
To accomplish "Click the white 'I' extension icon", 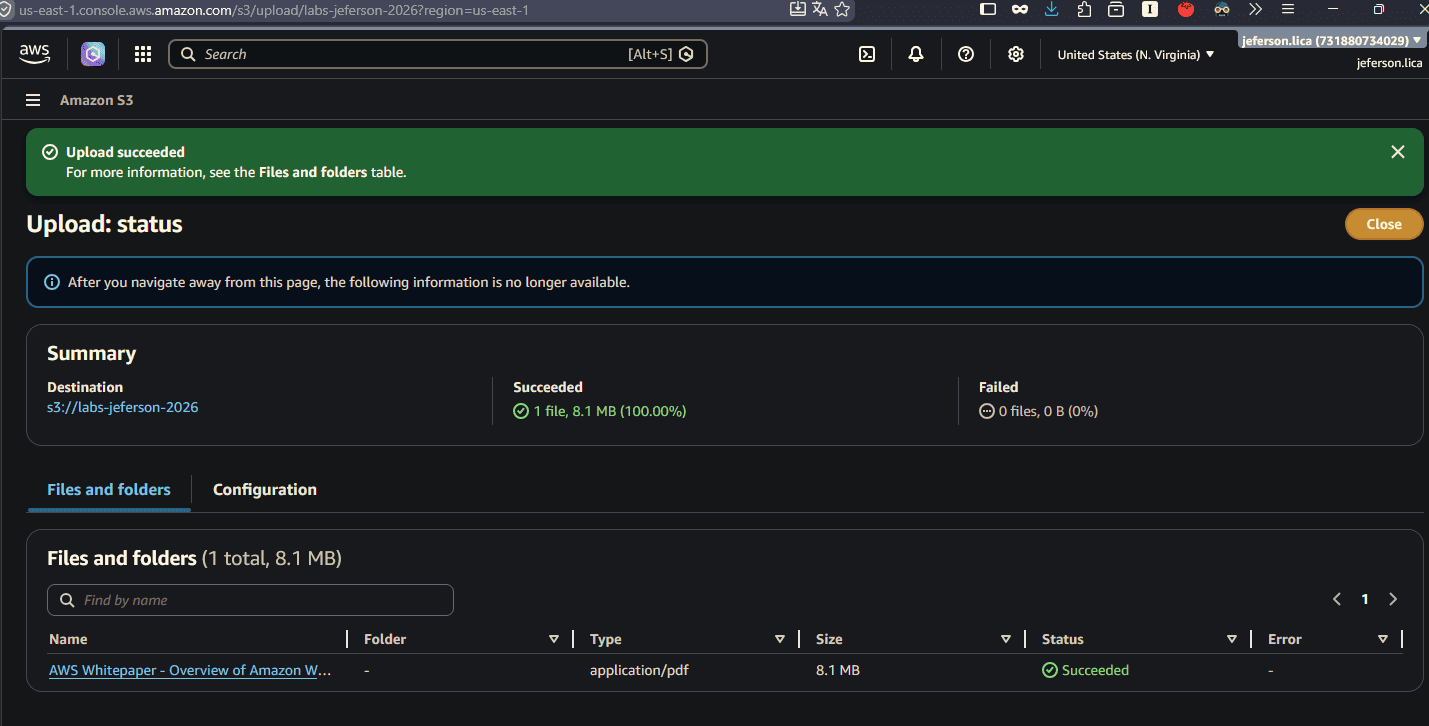I will (1150, 9).
